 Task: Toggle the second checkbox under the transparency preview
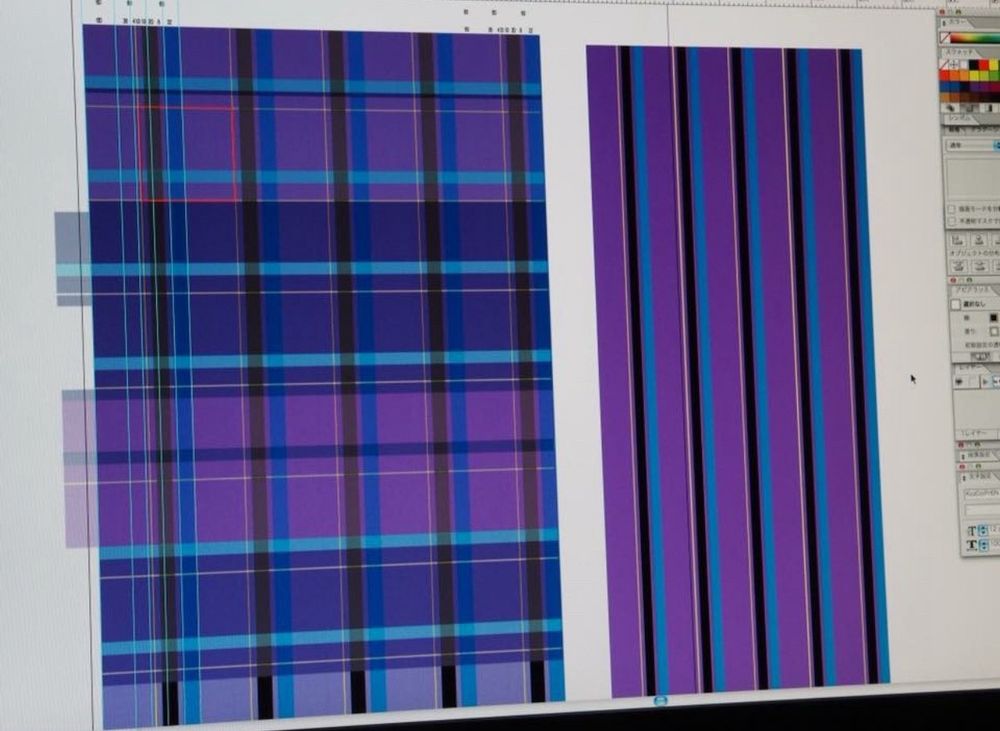[x=952, y=221]
